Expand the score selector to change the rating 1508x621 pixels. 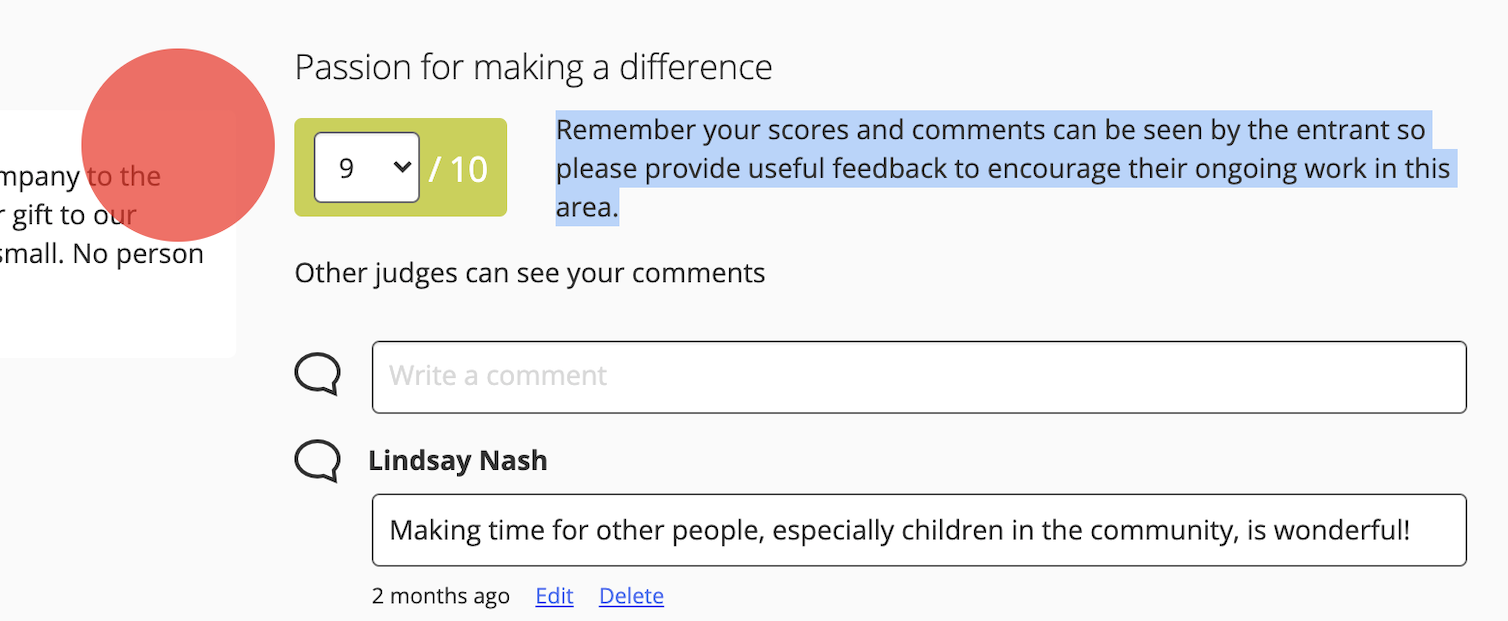[367, 167]
